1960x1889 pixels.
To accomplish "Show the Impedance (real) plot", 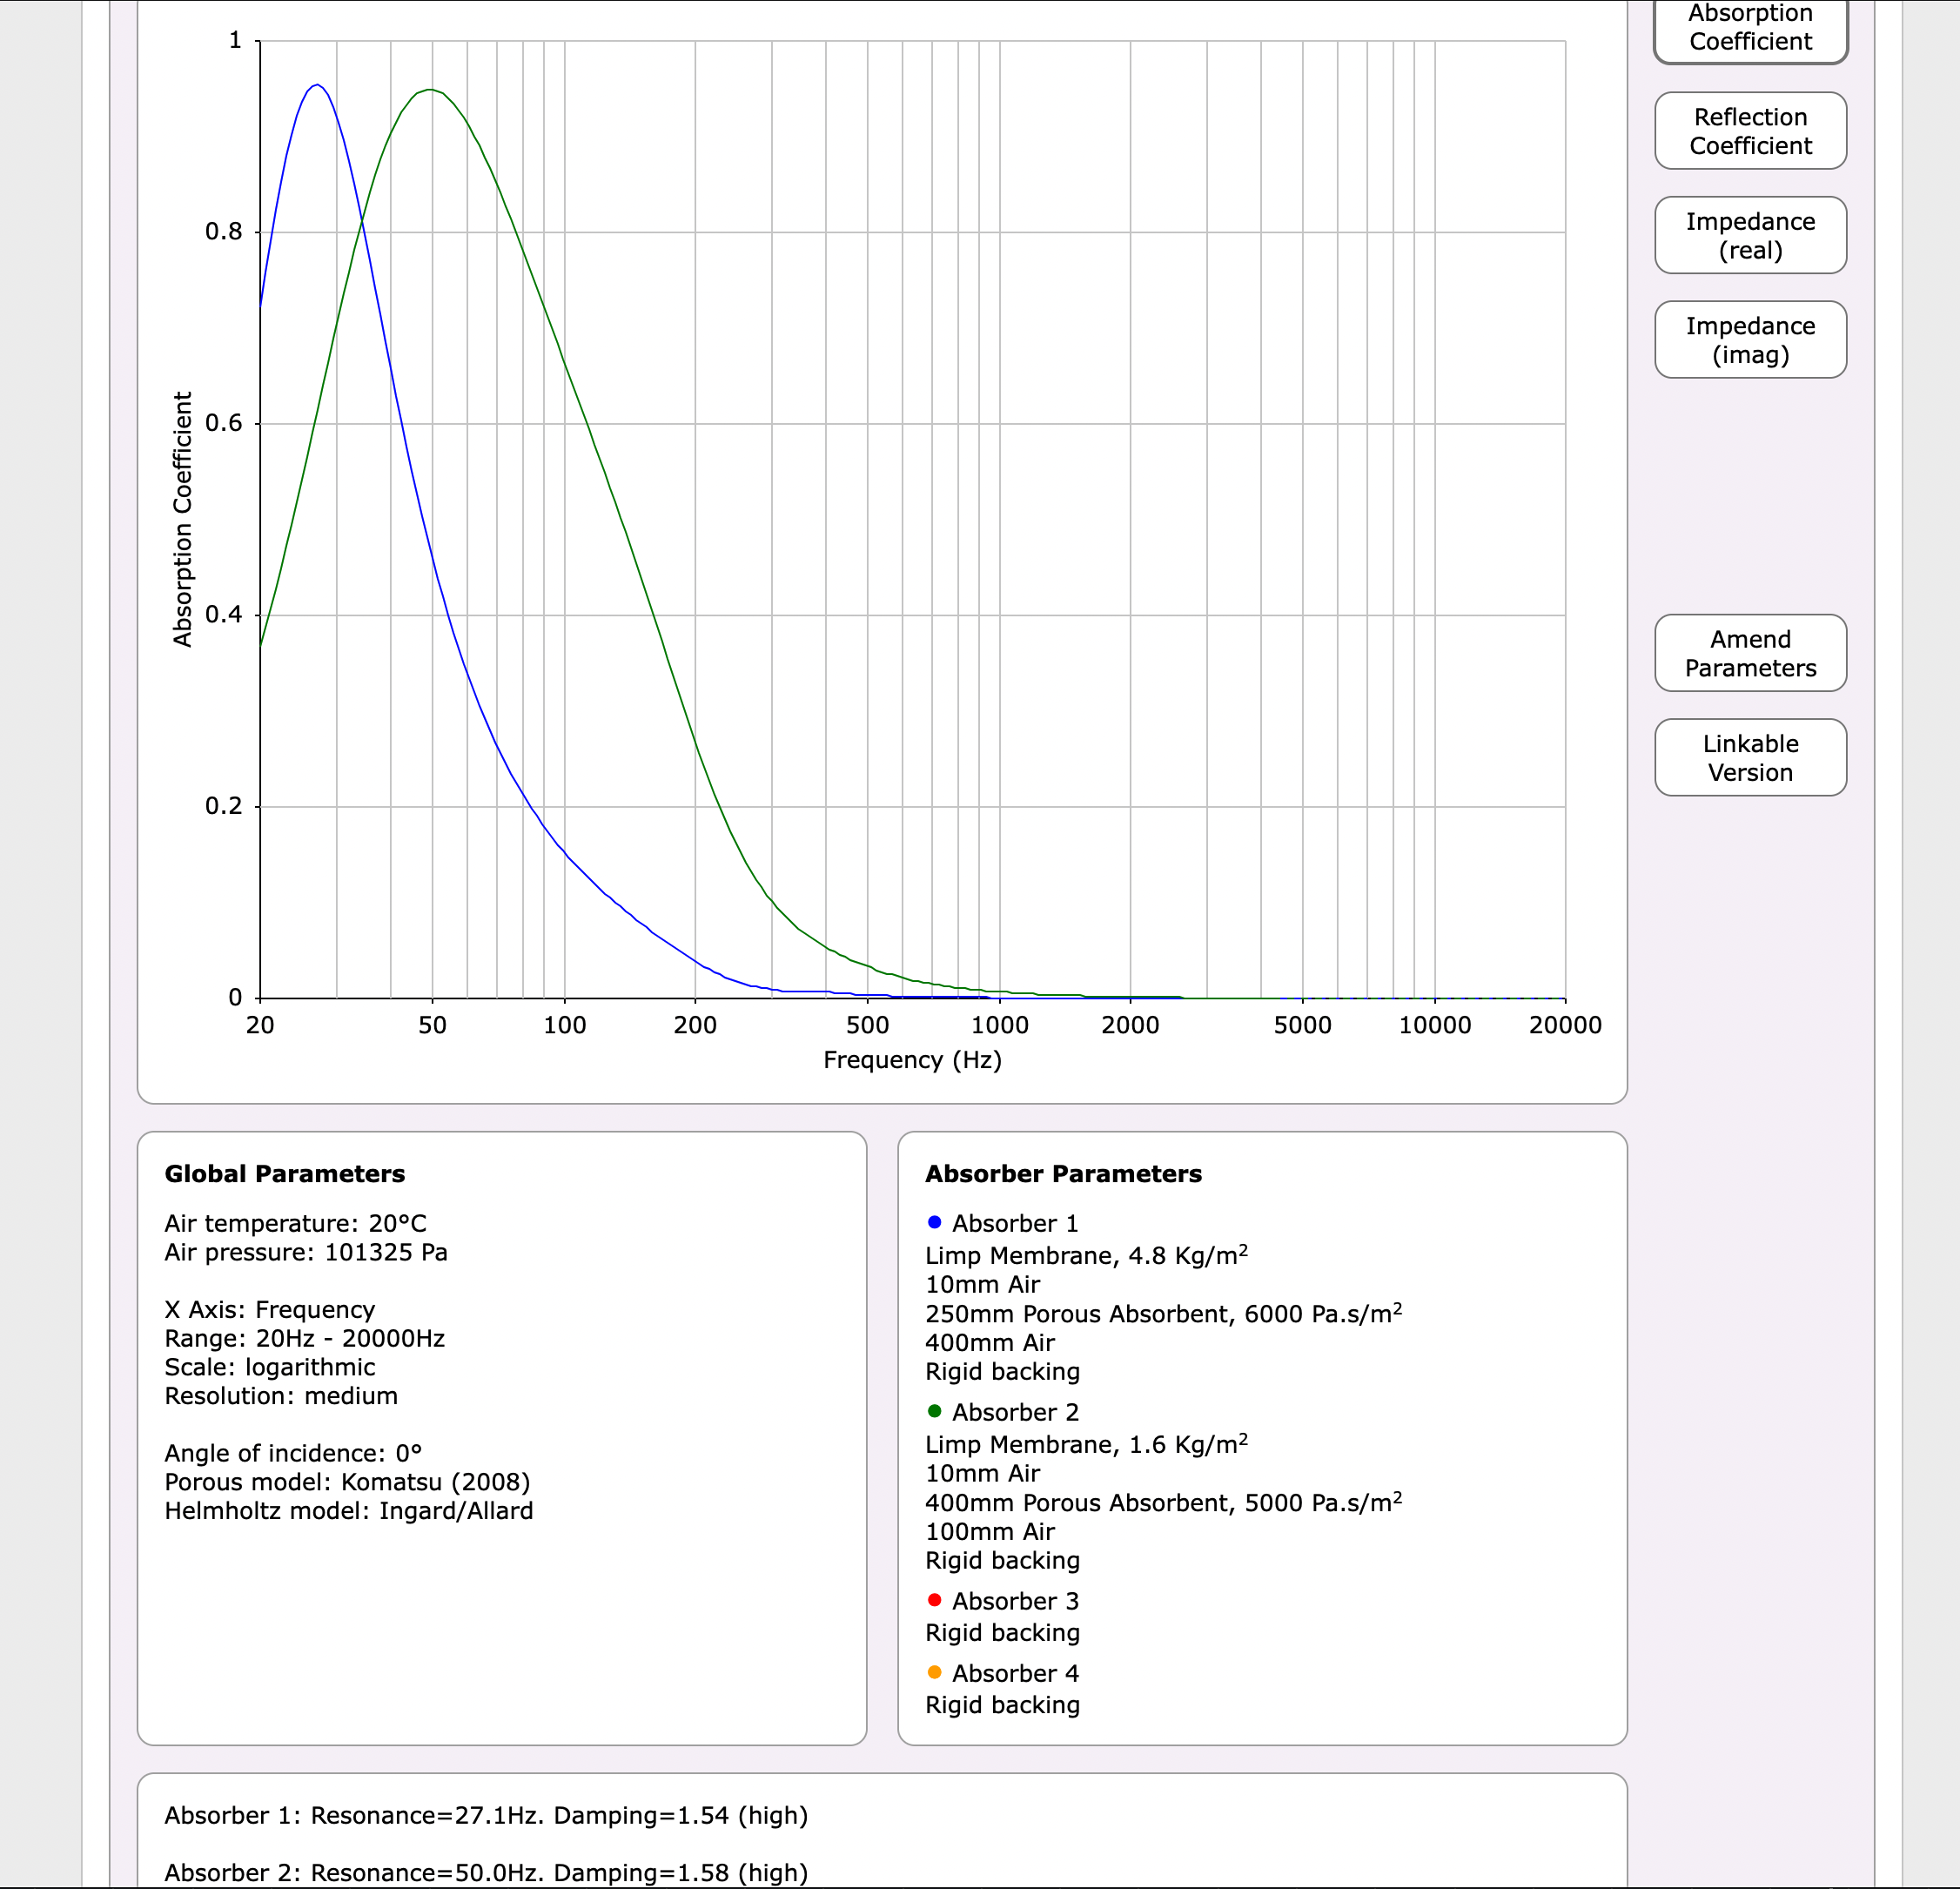I will 1750,236.
